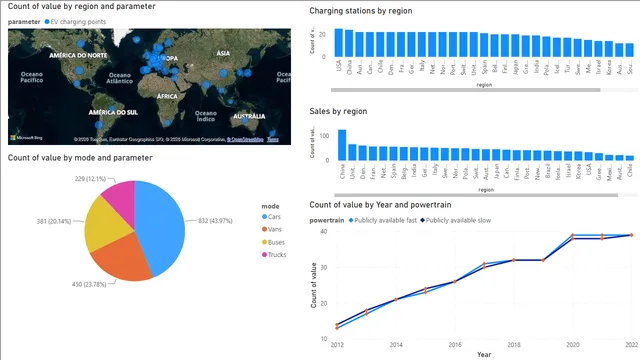Open the Terms link on map

273,140
